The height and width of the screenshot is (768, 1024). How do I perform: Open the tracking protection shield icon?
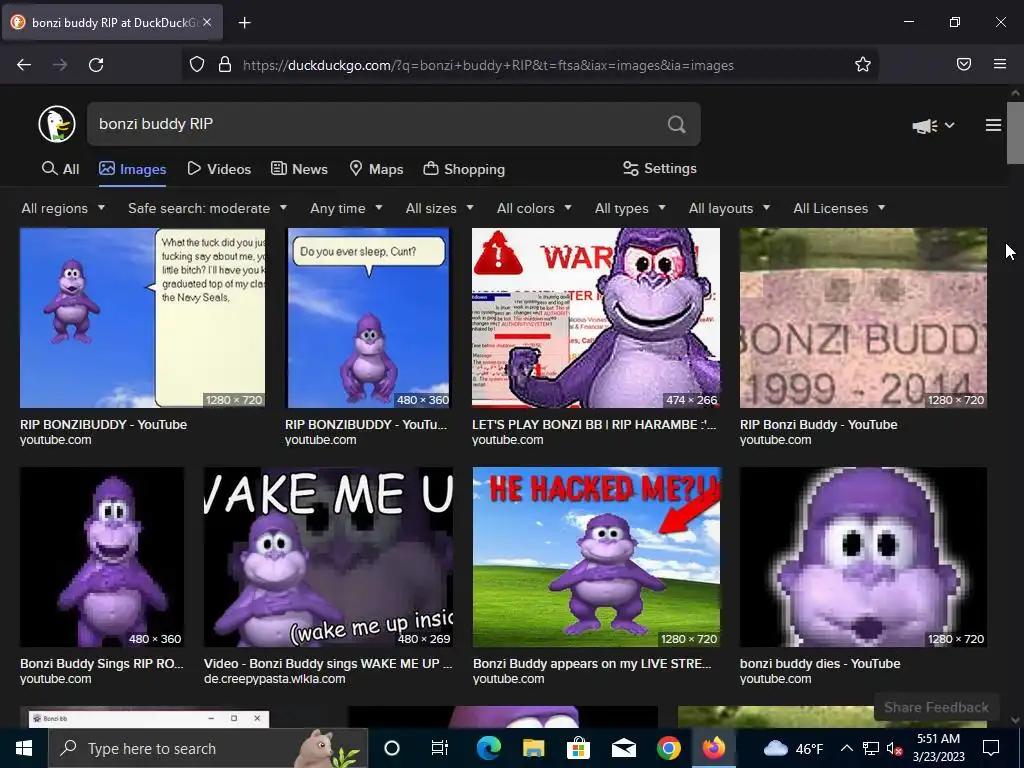197,65
